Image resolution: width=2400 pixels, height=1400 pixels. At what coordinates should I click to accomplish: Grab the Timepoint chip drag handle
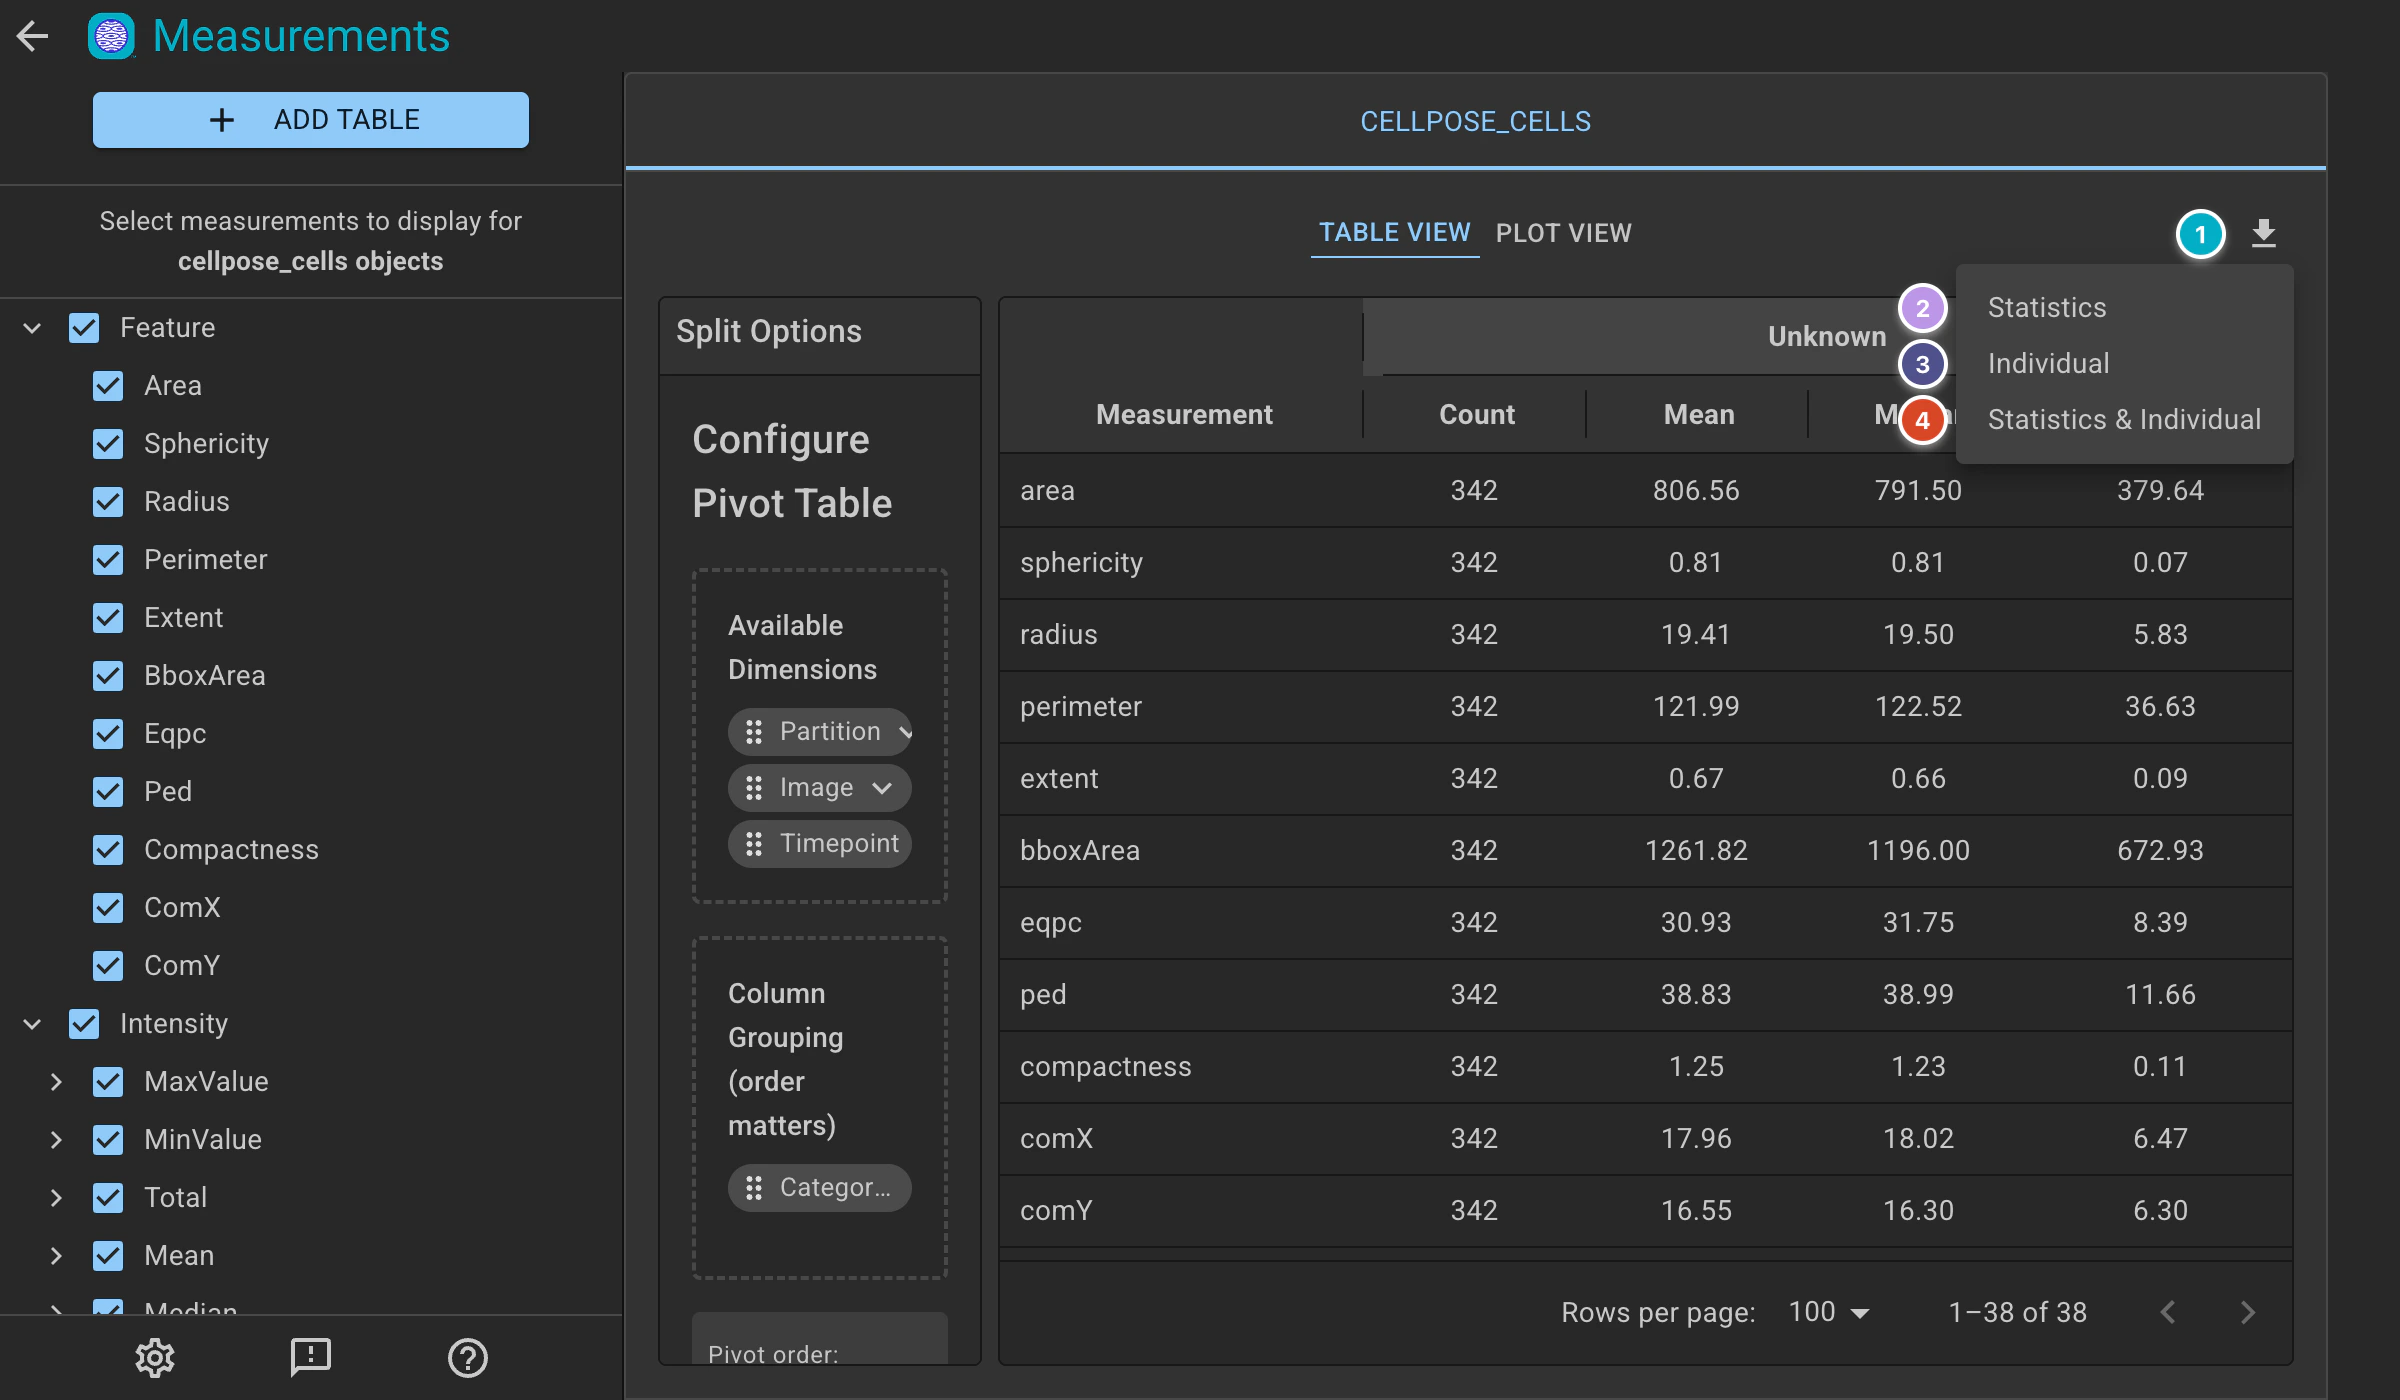pyautogui.click(x=754, y=843)
